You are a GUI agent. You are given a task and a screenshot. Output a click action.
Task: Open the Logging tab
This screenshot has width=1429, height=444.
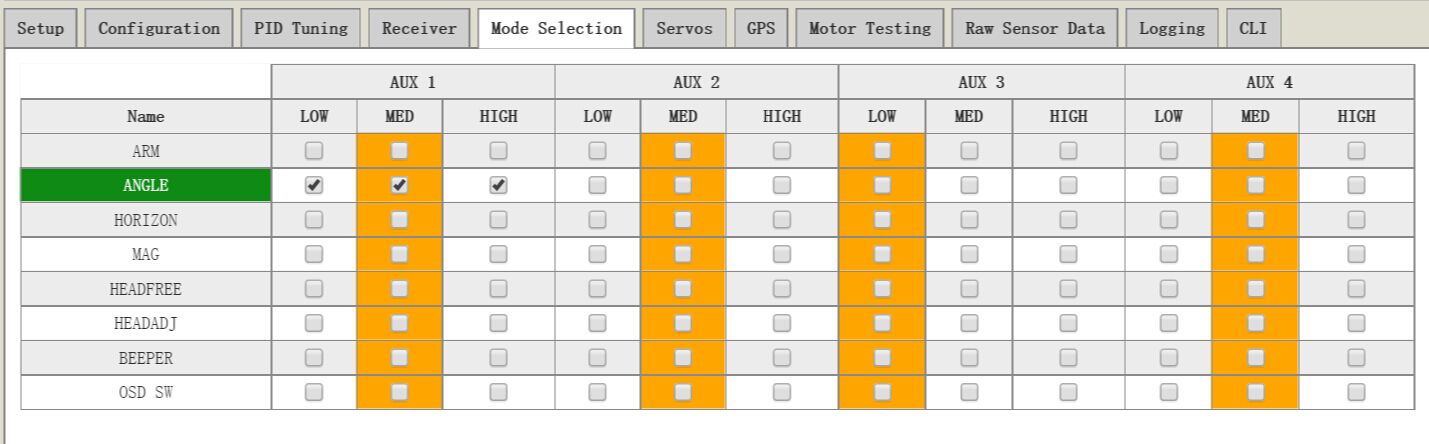point(1172,29)
